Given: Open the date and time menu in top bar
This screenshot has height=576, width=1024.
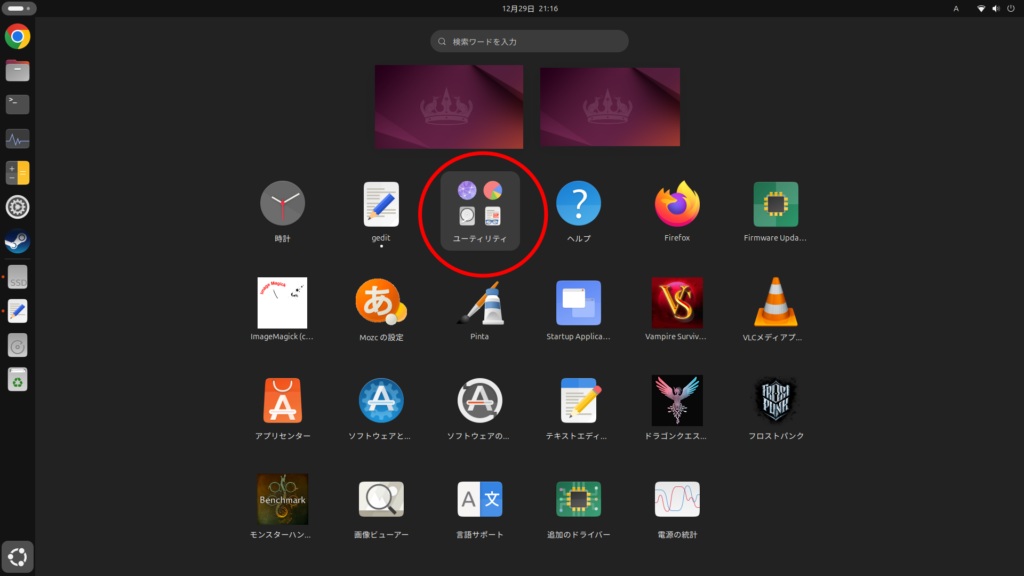Looking at the screenshot, I should (x=530, y=8).
